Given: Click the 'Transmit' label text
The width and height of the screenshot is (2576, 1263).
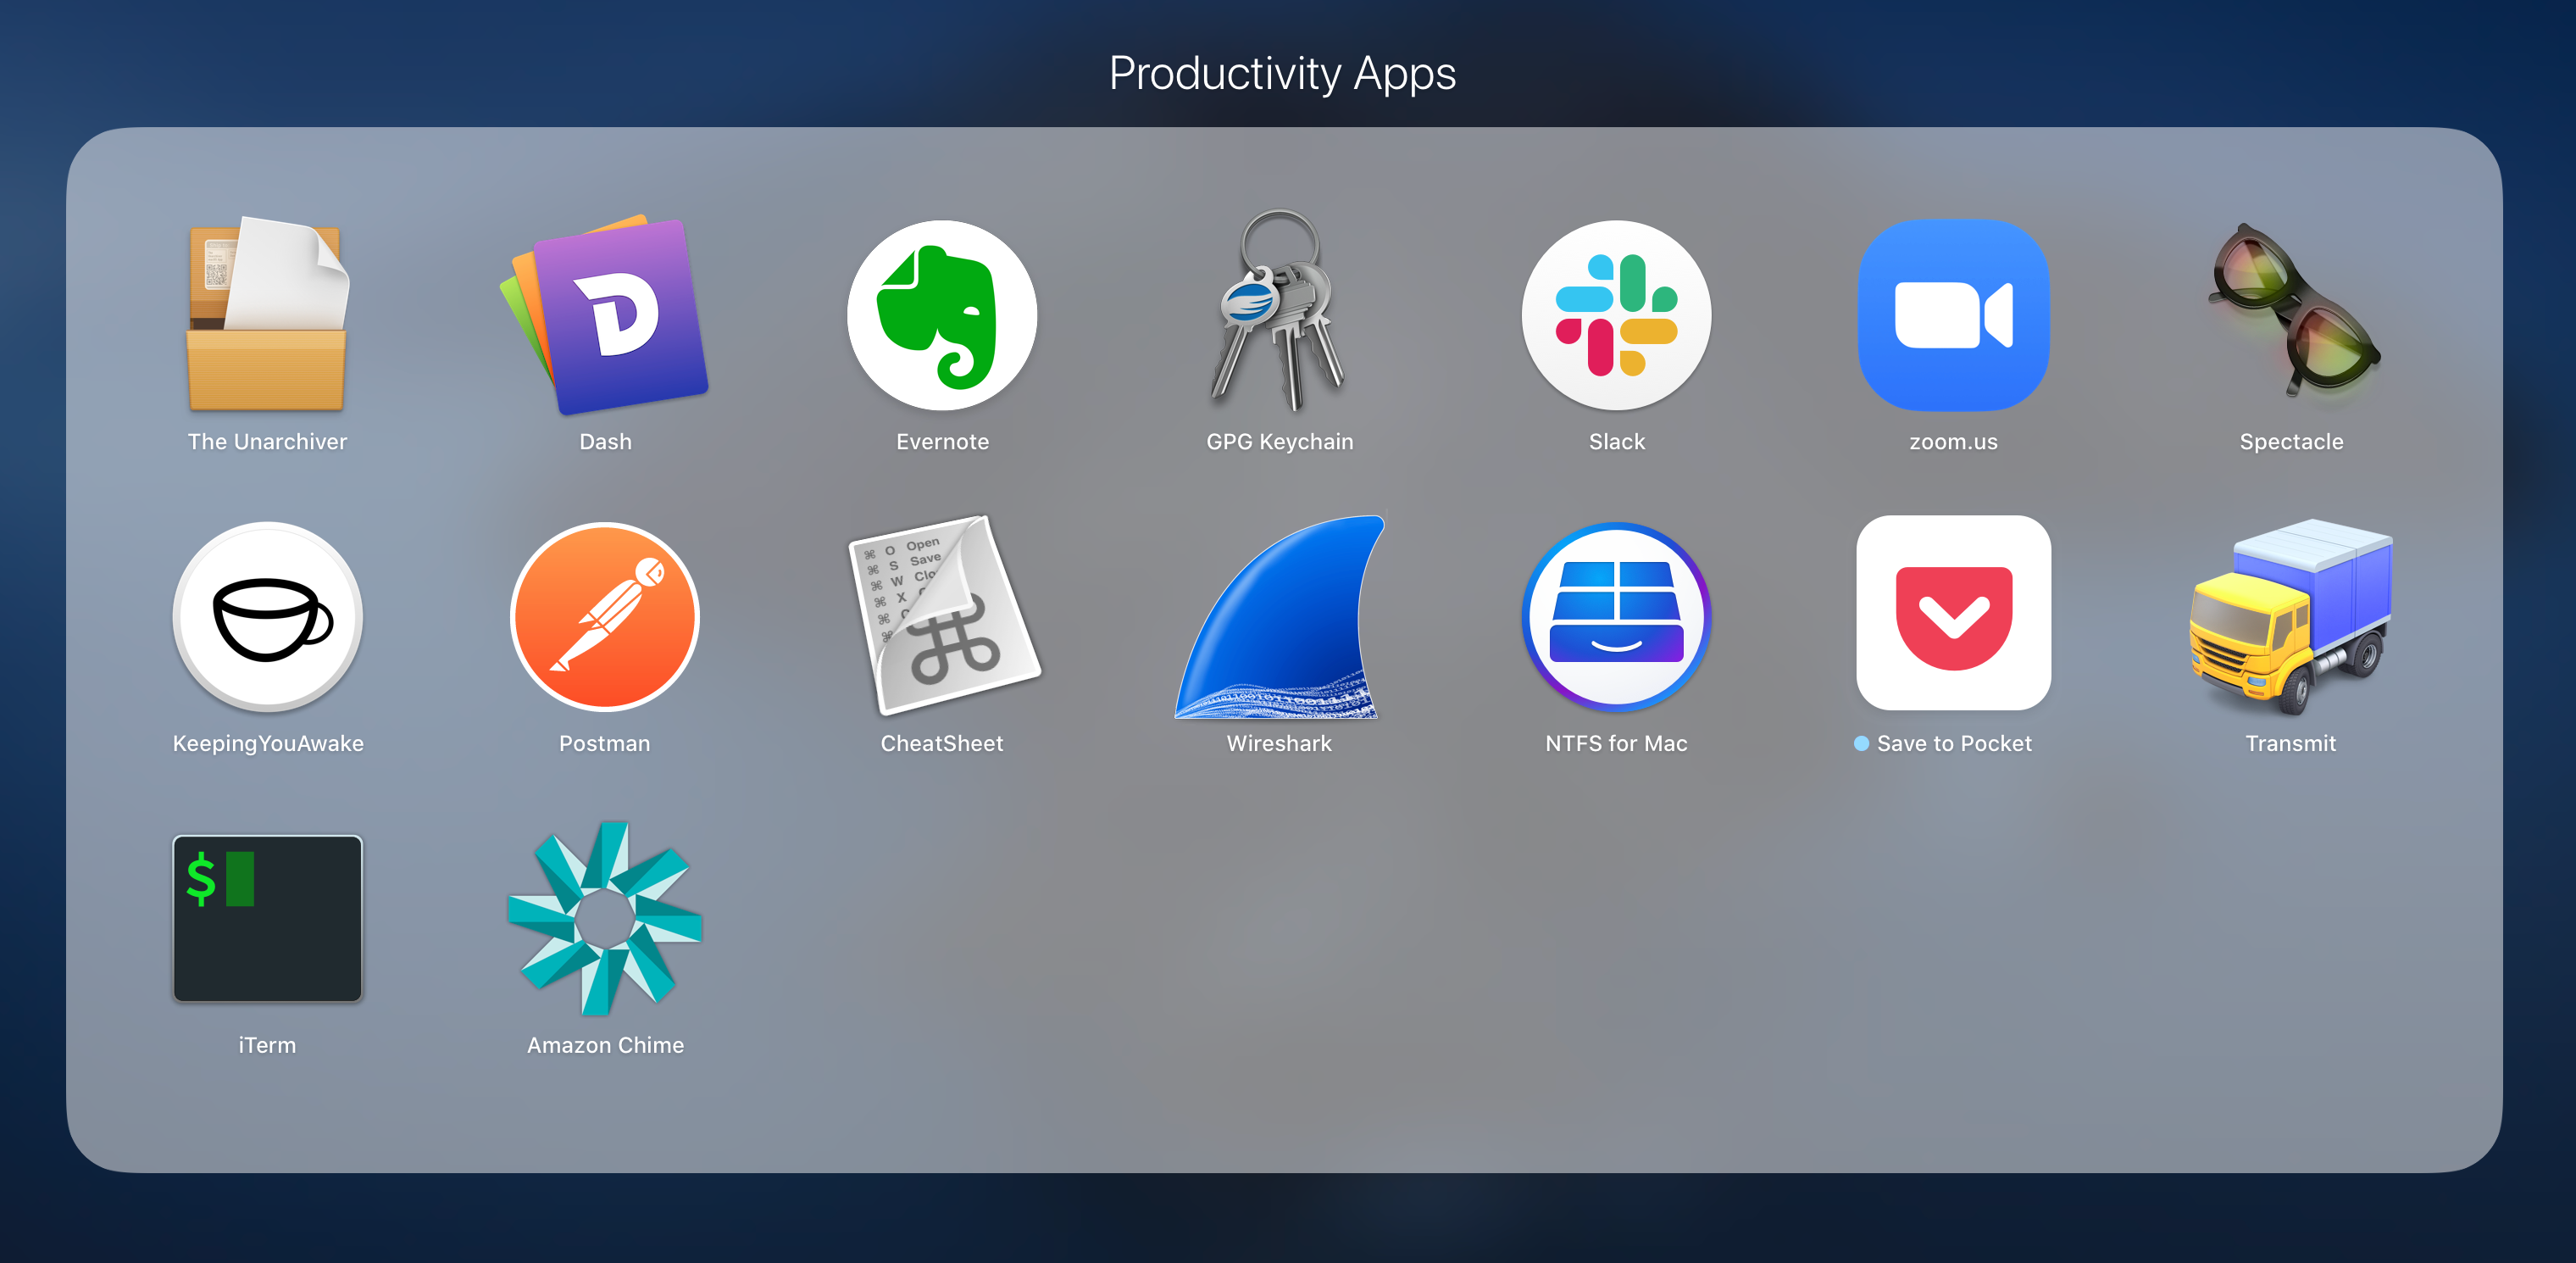Looking at the screenshot, I should [x=2290, y=744].
